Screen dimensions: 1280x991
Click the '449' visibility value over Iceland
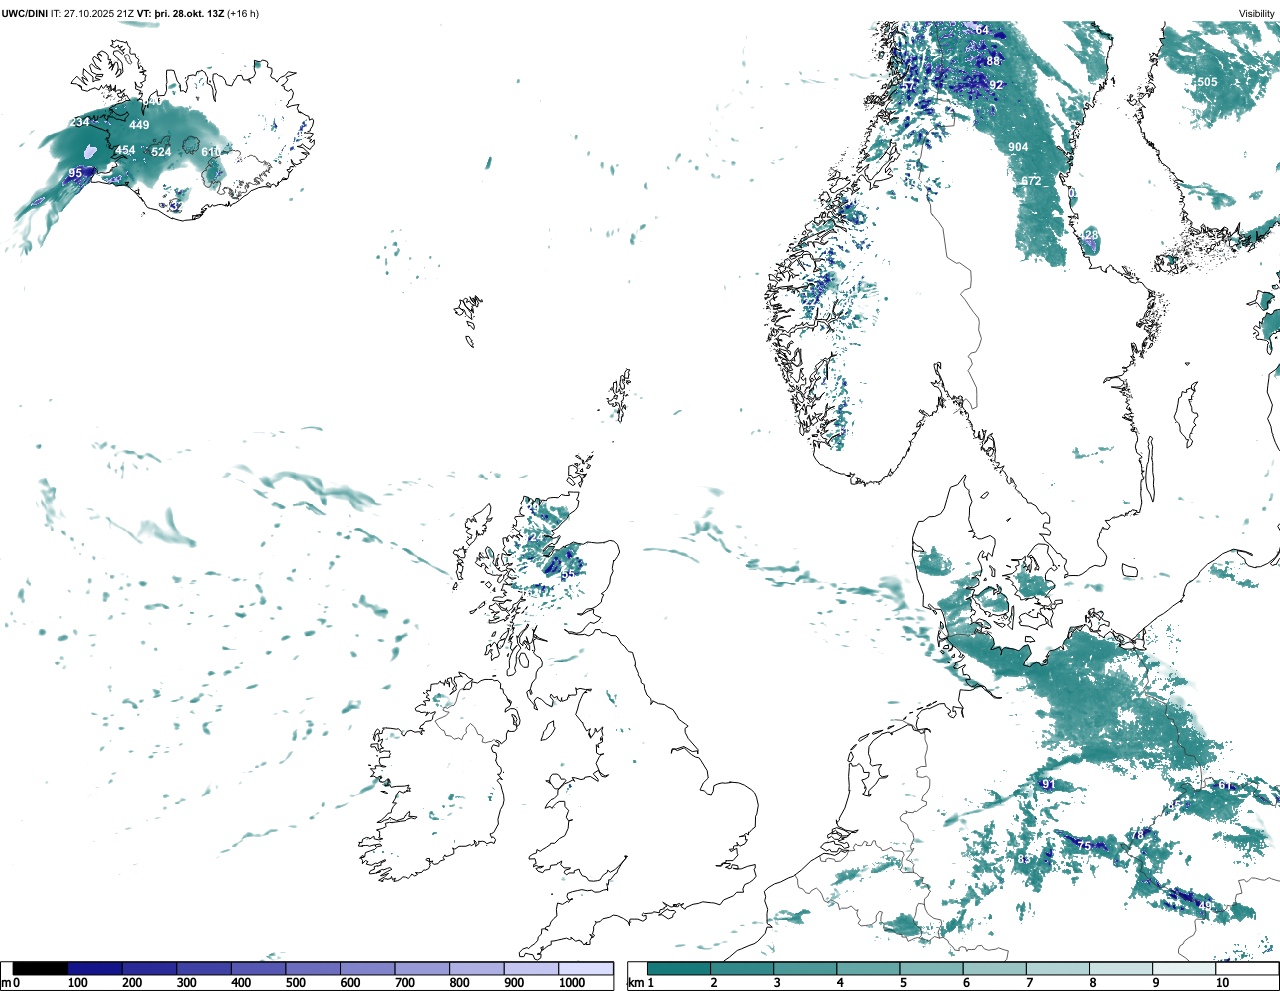[x=139, y=125]
